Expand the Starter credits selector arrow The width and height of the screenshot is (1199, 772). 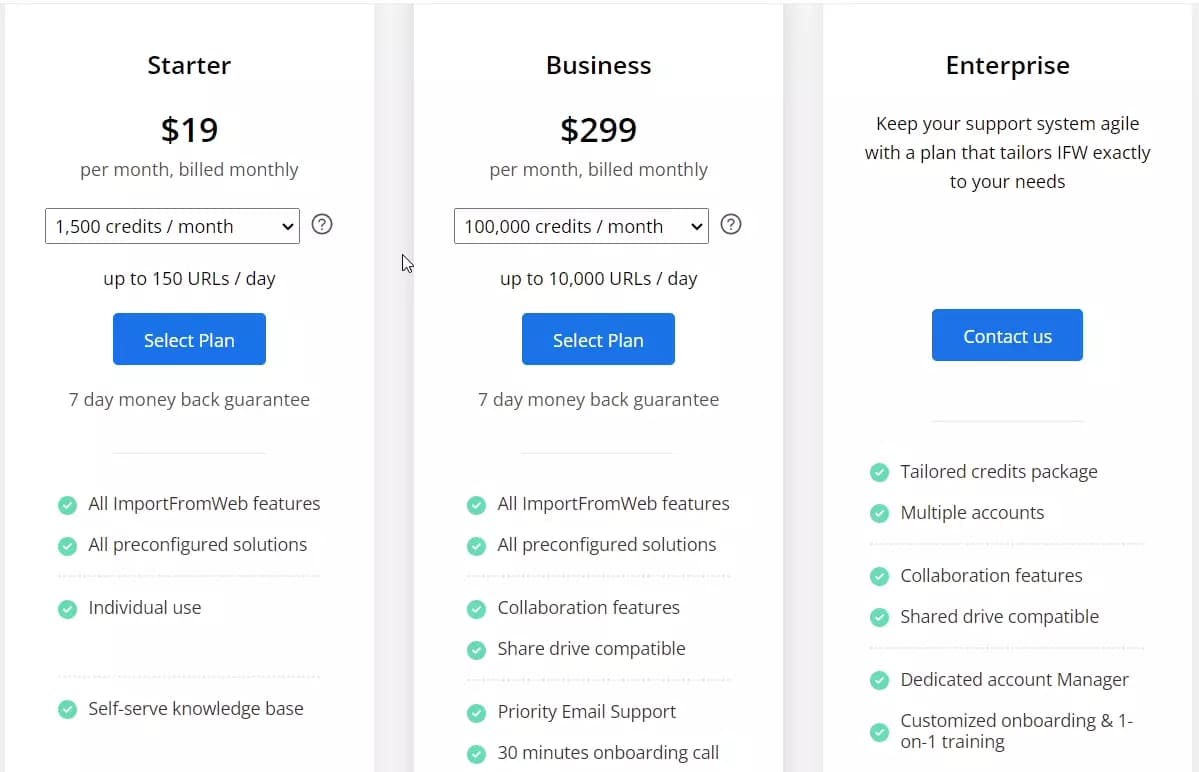tap(287, 226)
